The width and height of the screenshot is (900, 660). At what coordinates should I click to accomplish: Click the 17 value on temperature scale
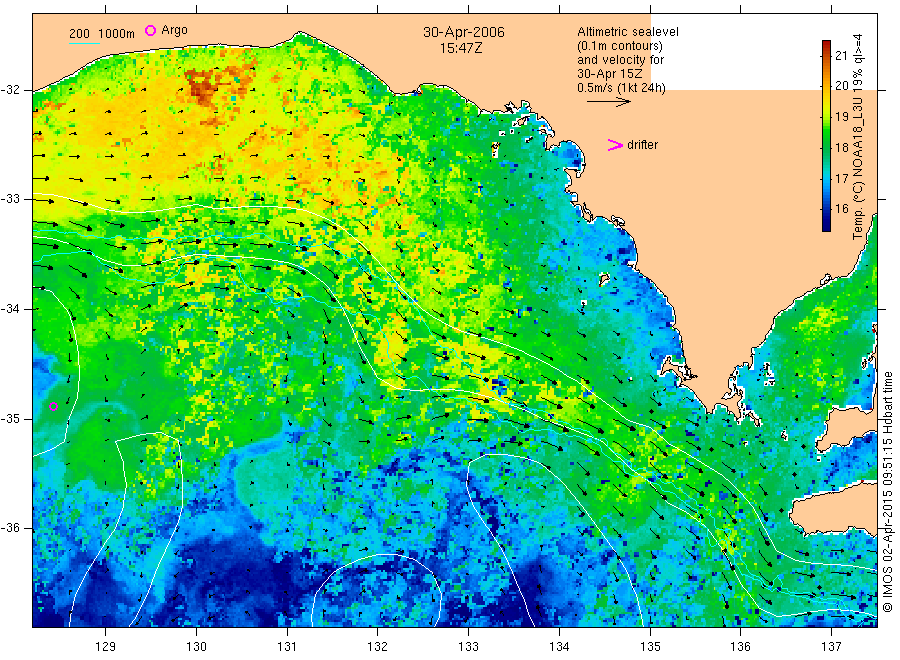841,178
